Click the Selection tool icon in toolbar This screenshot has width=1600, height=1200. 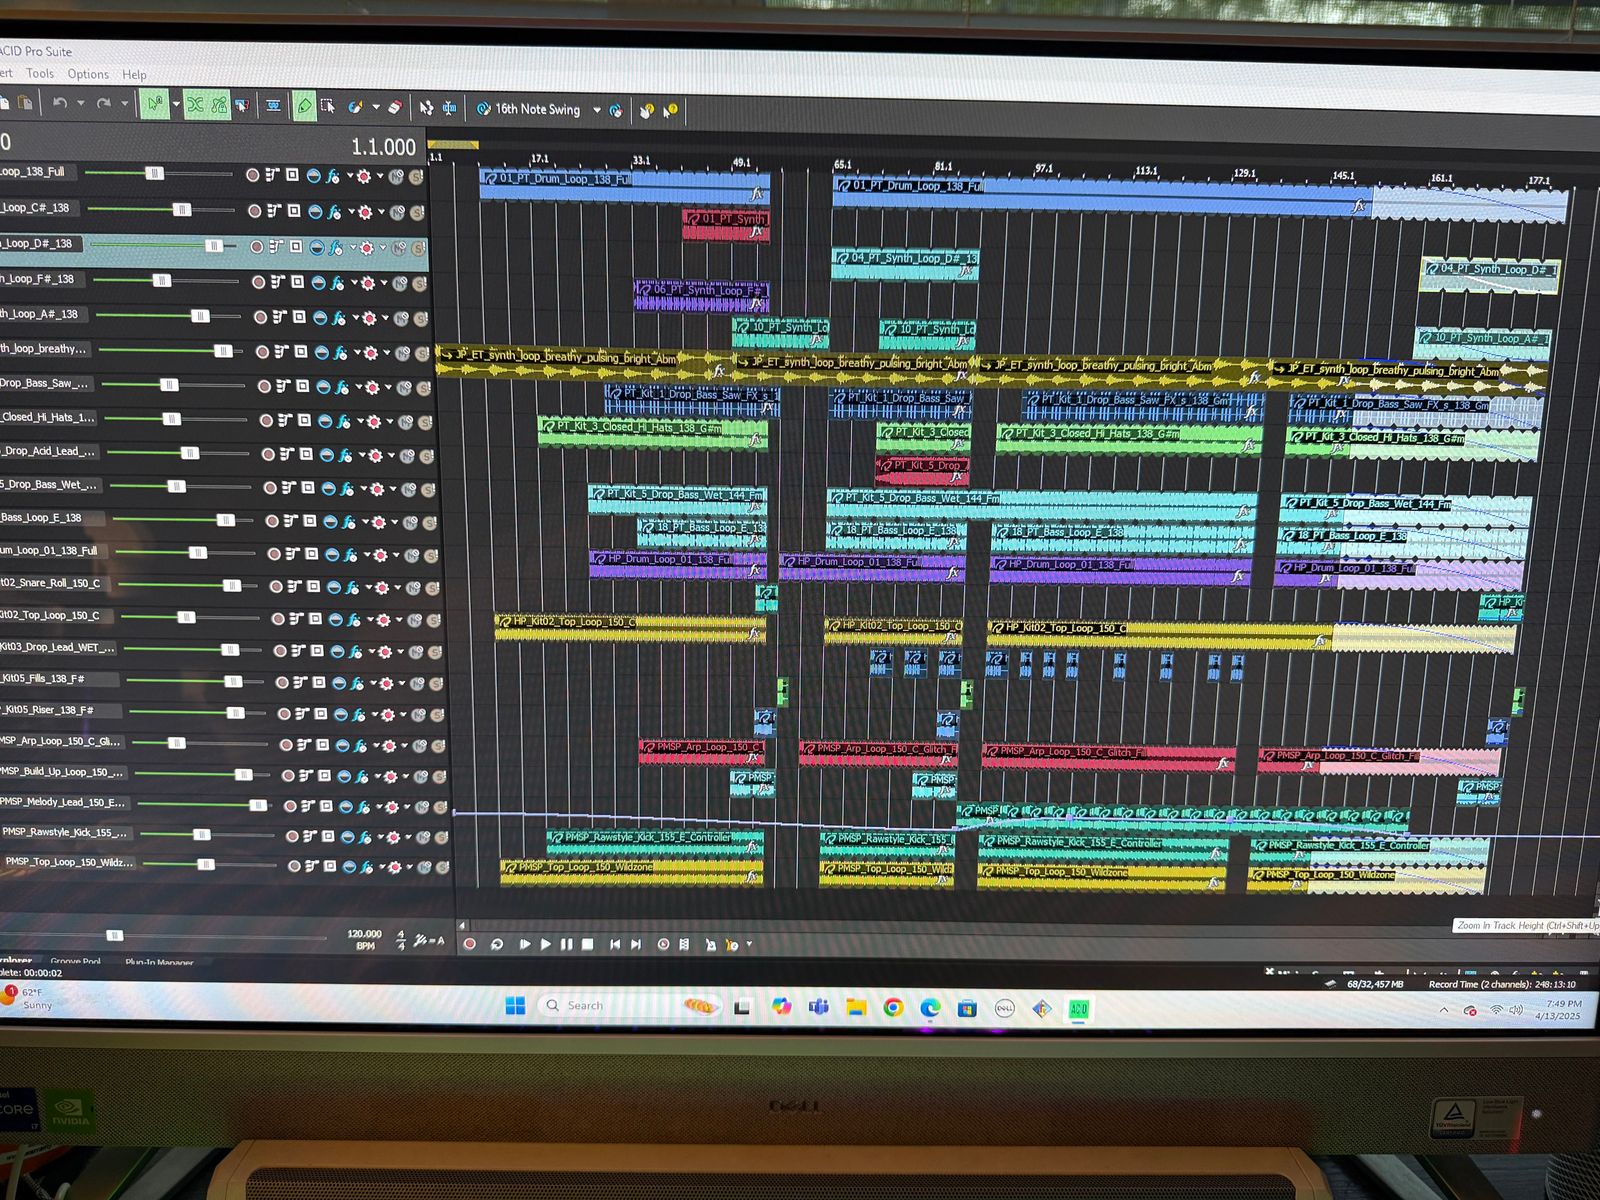[x=327, y=106]
